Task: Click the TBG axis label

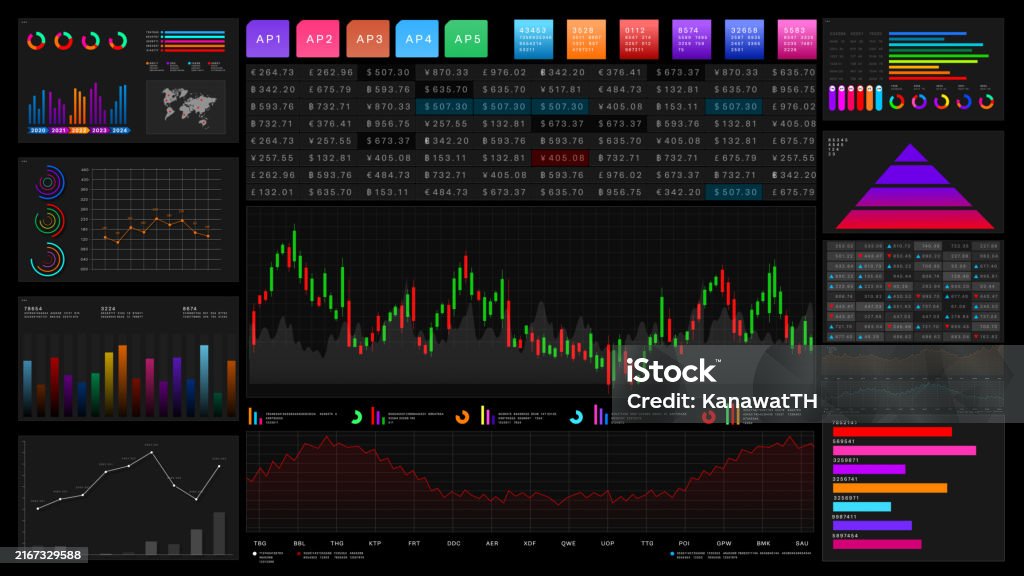Action: 260,543
